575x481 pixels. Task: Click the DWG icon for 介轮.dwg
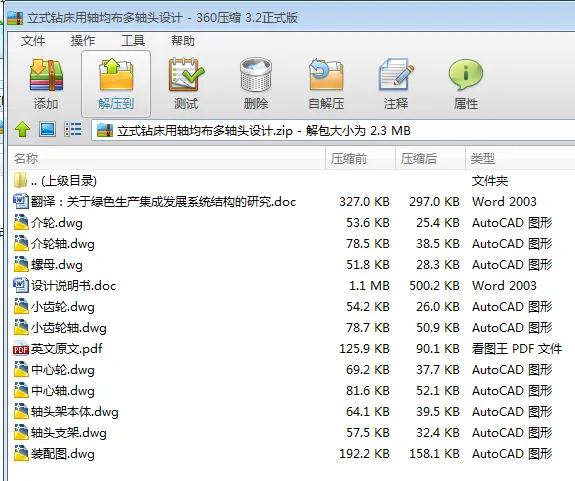pos(21,222)
